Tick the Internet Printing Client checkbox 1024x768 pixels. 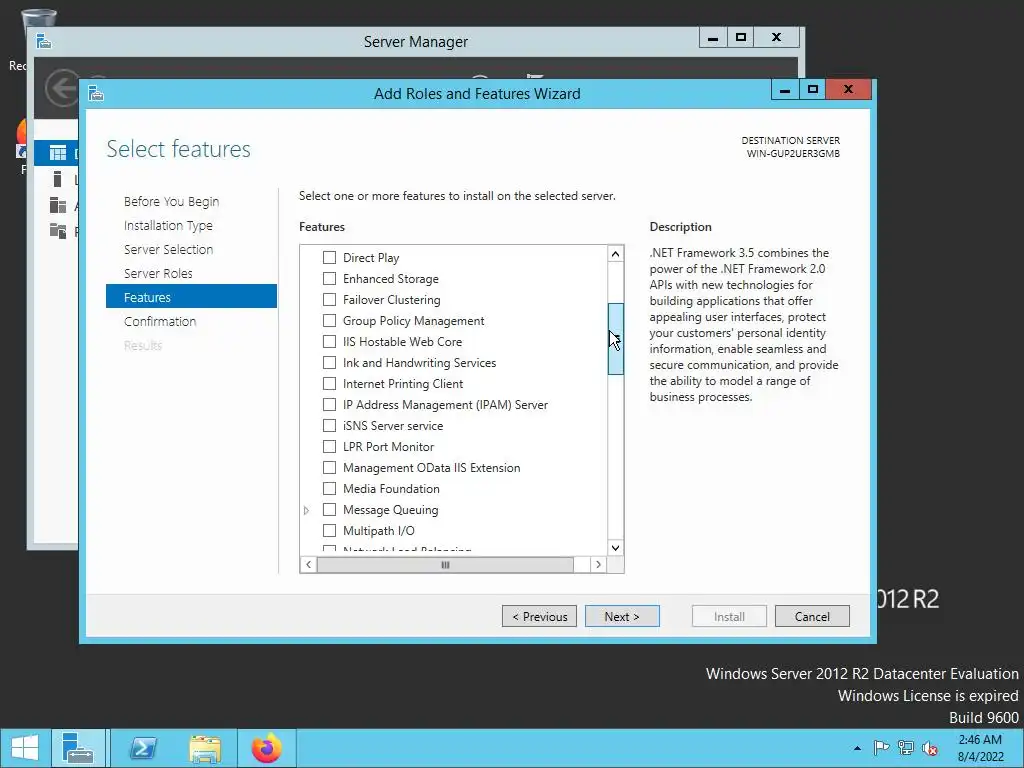(x=329, y=383)
